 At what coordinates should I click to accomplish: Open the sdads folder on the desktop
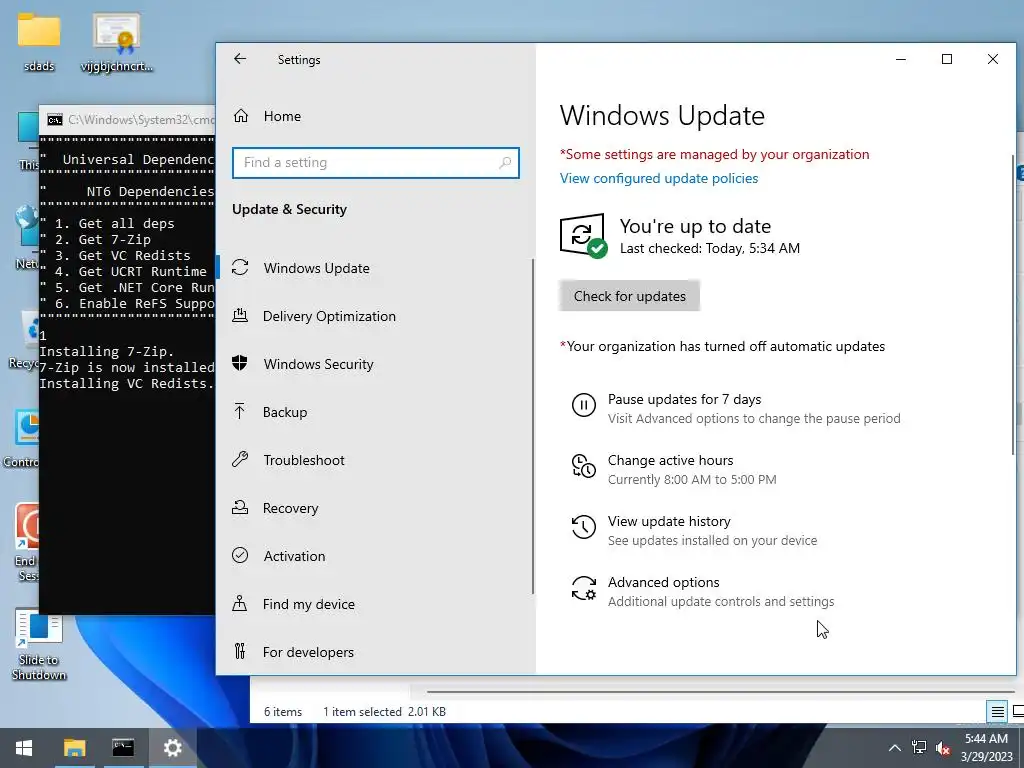(x=39, y=41)
